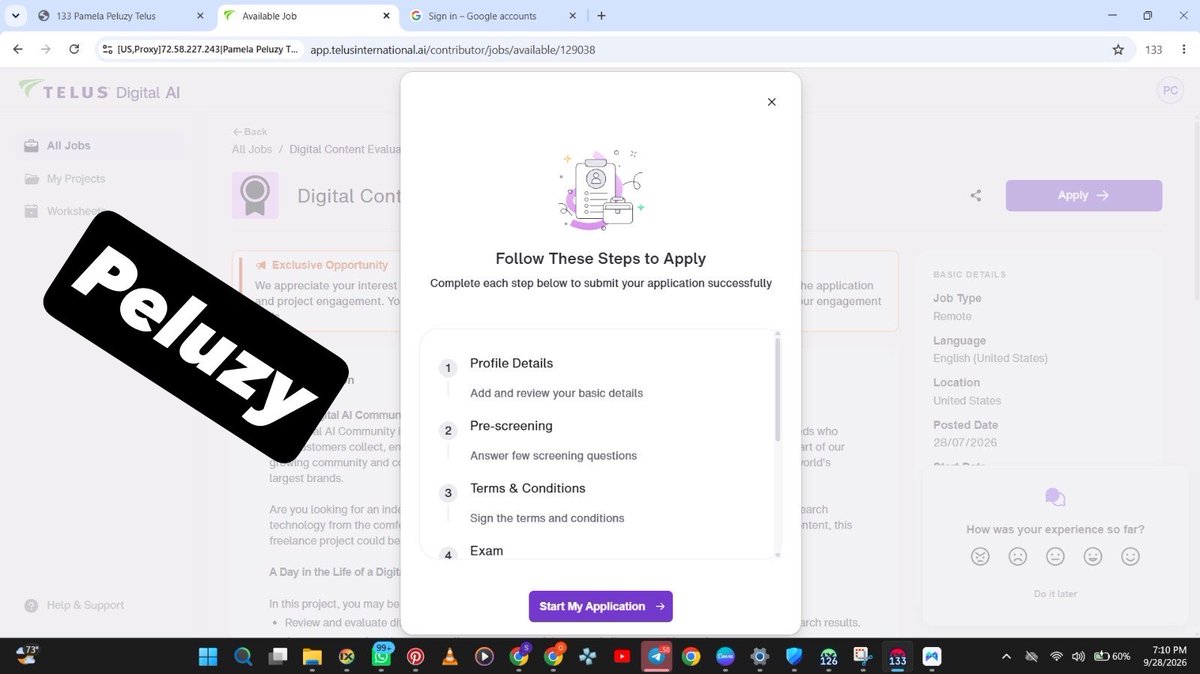This screenshot has height=674, width=1200.
Task: Open Windows Security shield on taskbar
Action: 794,657
